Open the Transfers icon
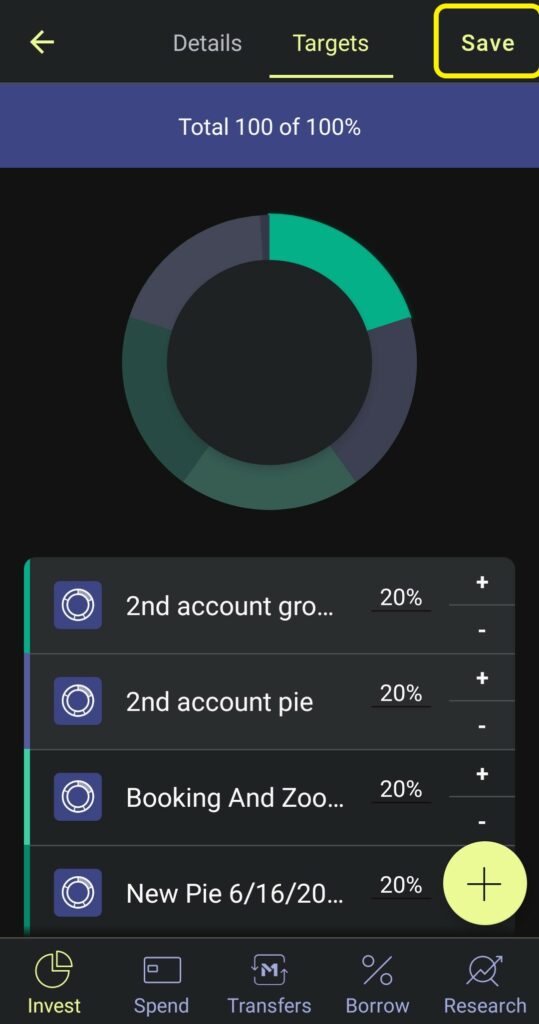539x1024 pixels. (269, 970)
